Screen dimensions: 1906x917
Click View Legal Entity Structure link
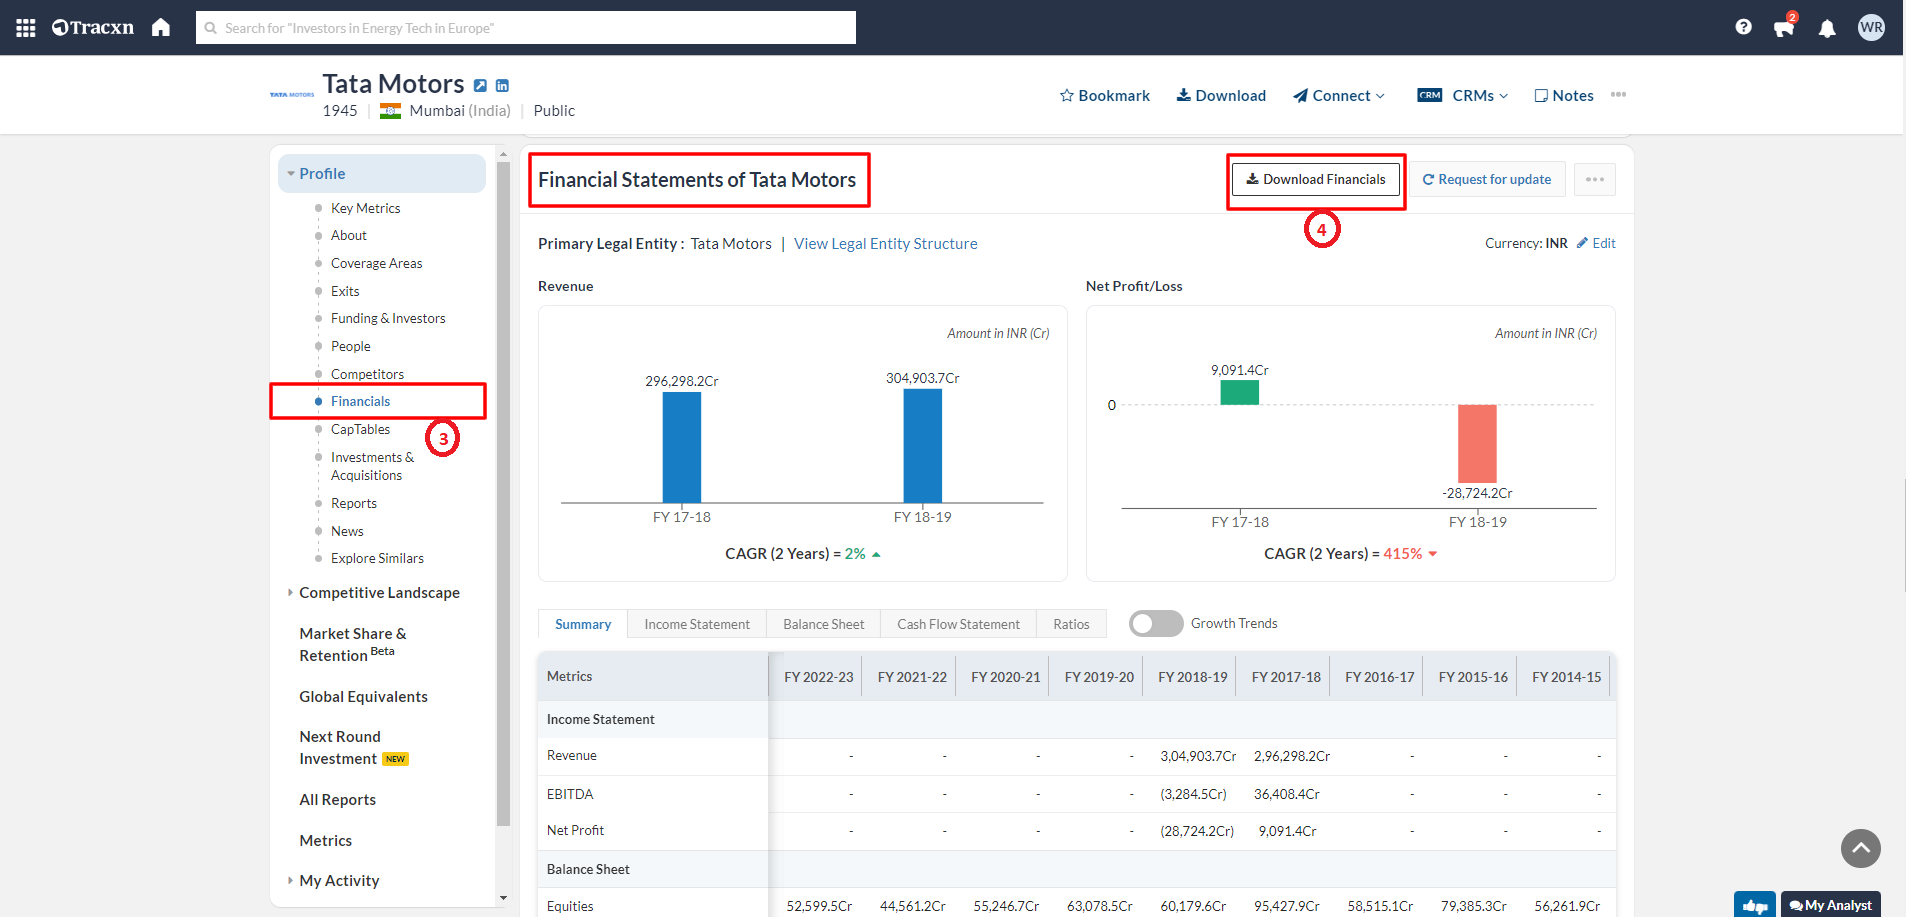pos(885,243)
